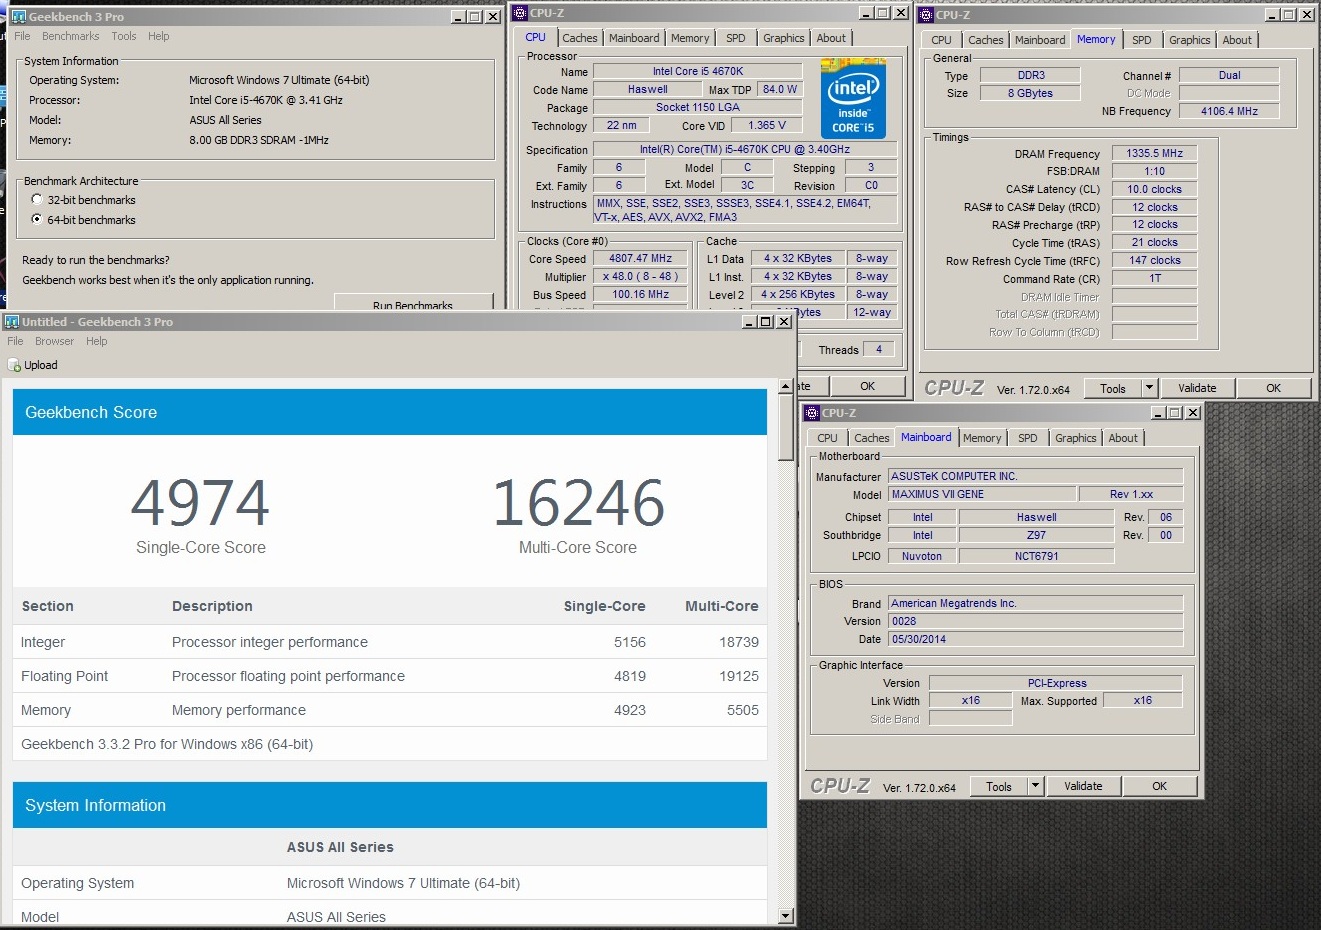This screenshot has width=1321, height=930.
Task: Open File menu in Geekbench 3 Pro
Action: tap(22, 36)
